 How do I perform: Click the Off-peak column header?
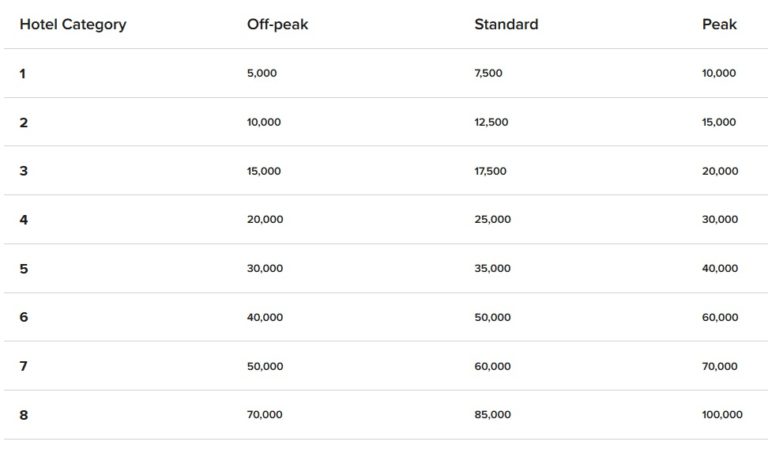coord(277,24)
